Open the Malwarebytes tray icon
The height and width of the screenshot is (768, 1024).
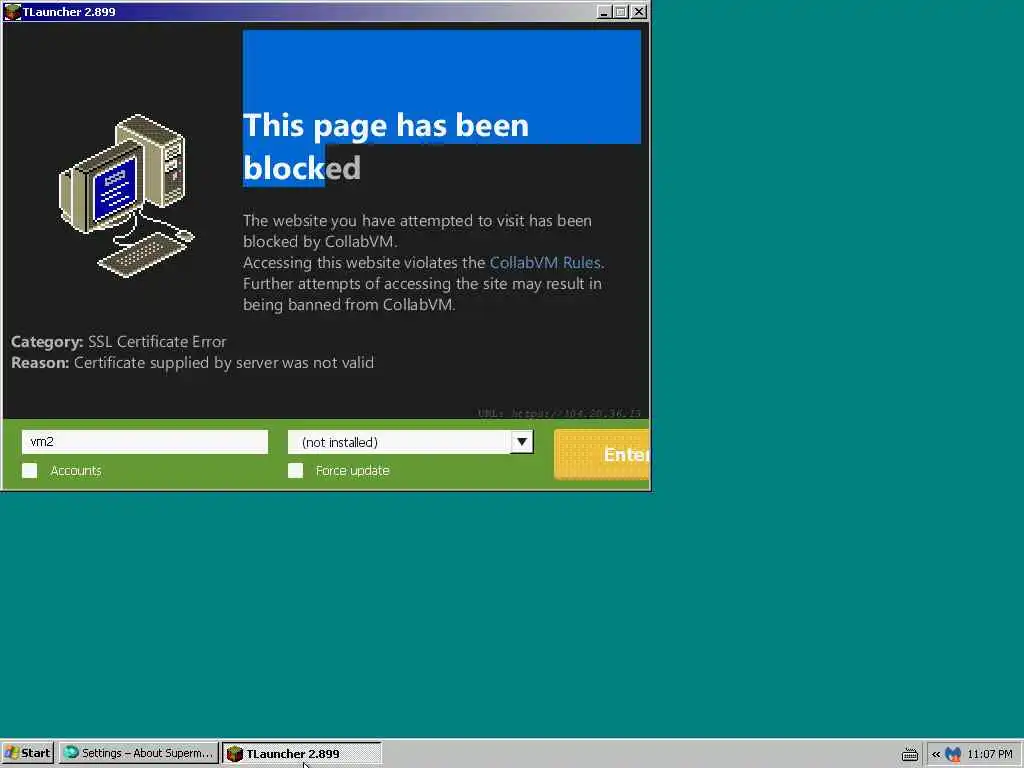point(953,754)
